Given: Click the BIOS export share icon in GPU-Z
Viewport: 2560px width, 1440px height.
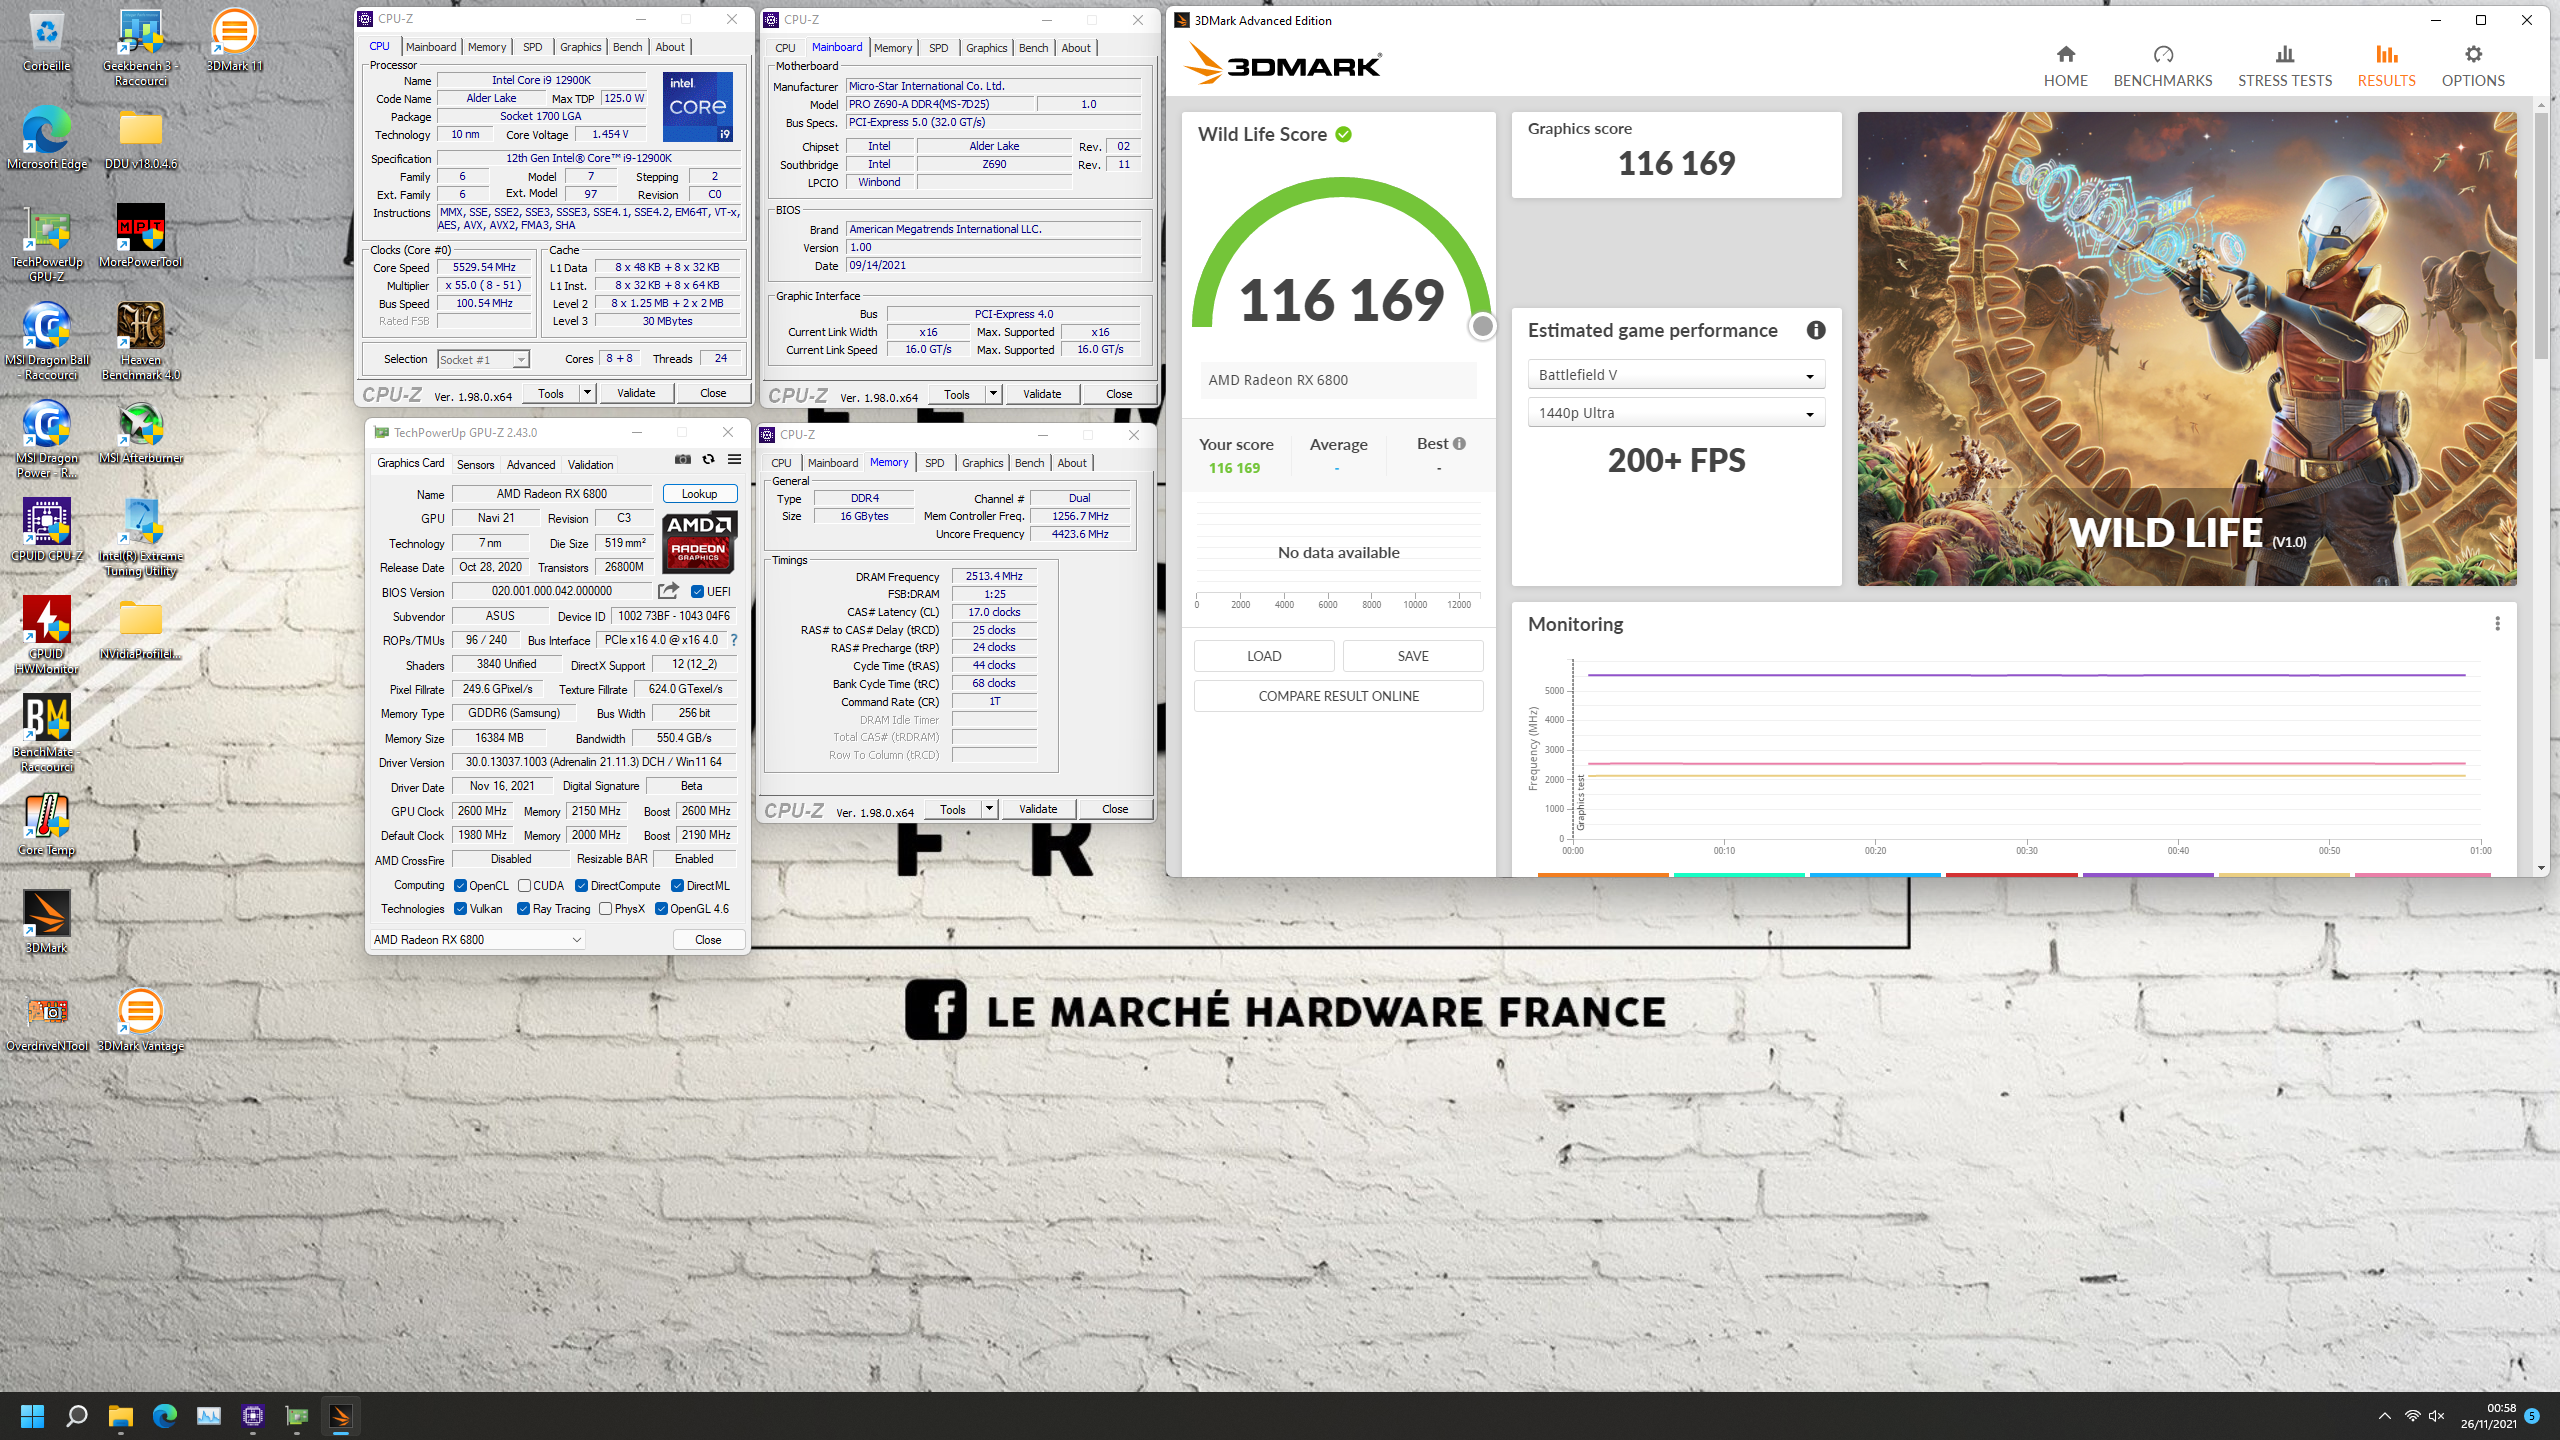Looking at the screenshot, I should tap(668, 591).
